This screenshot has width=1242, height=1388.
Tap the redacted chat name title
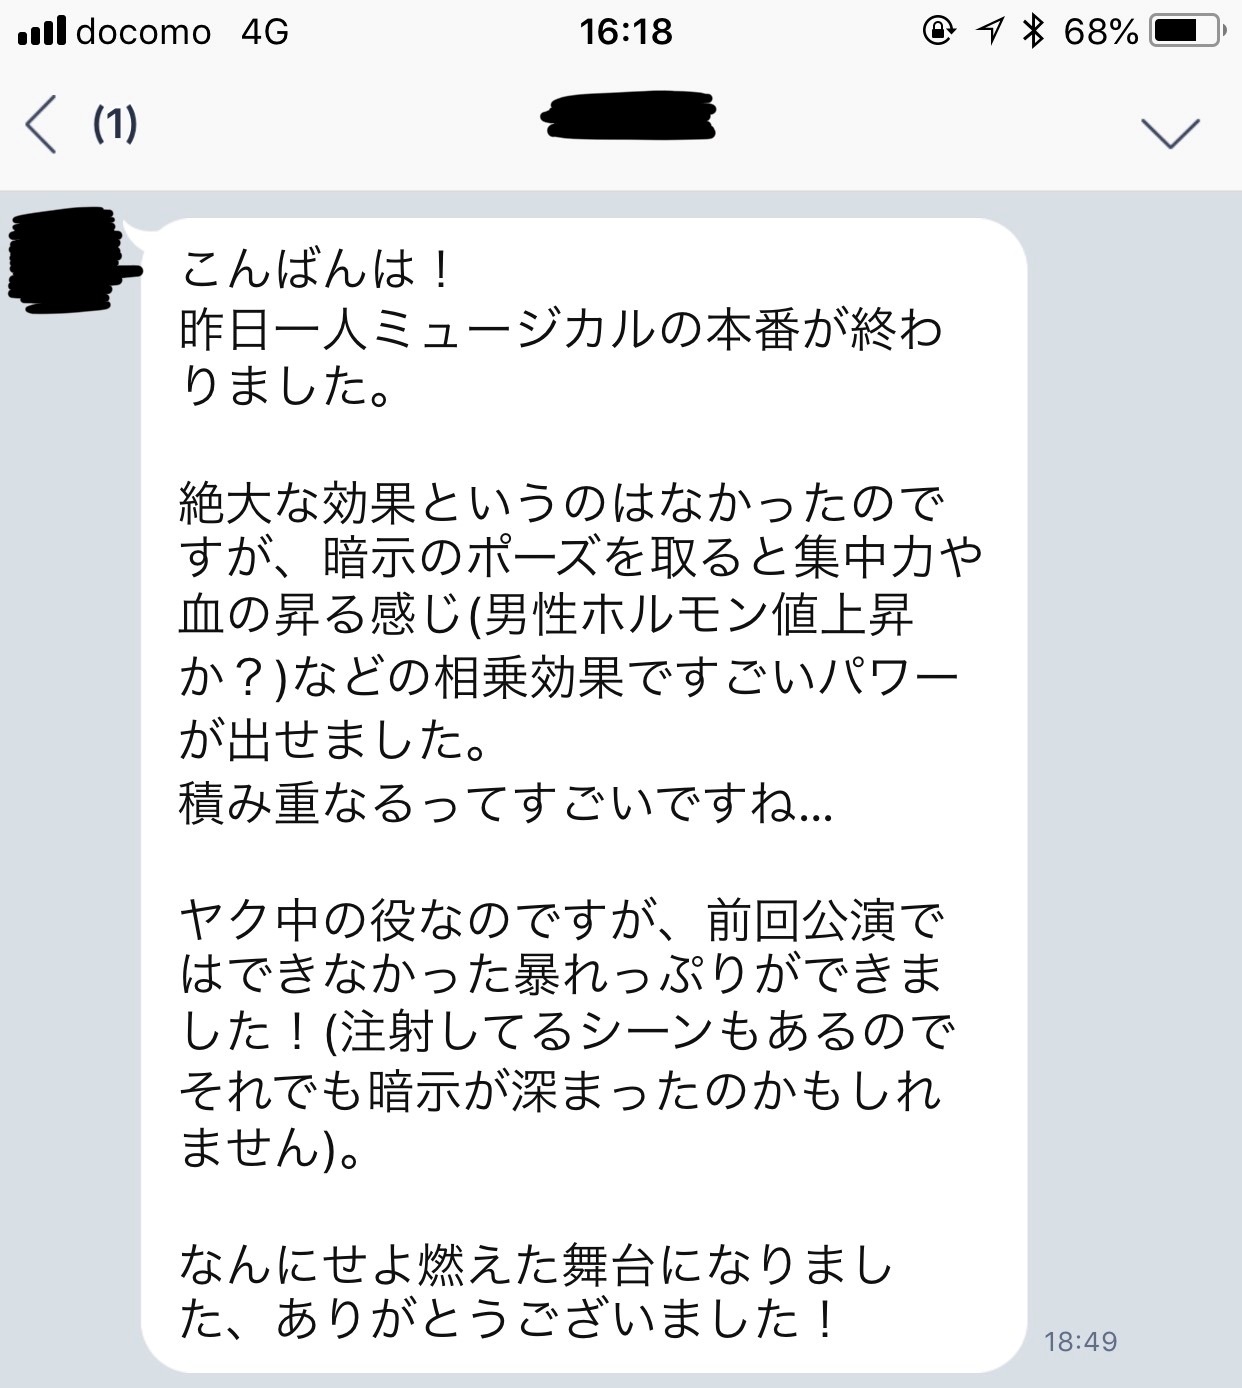[628, 116]
